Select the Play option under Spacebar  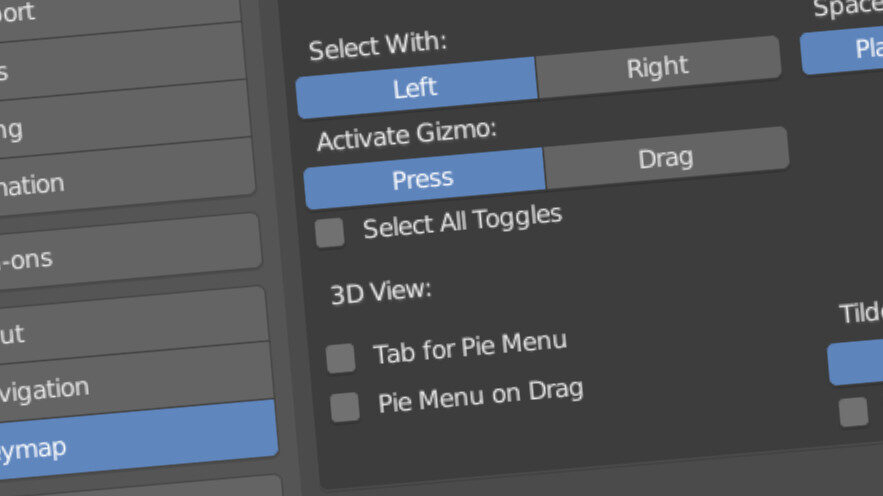[845, 50]
